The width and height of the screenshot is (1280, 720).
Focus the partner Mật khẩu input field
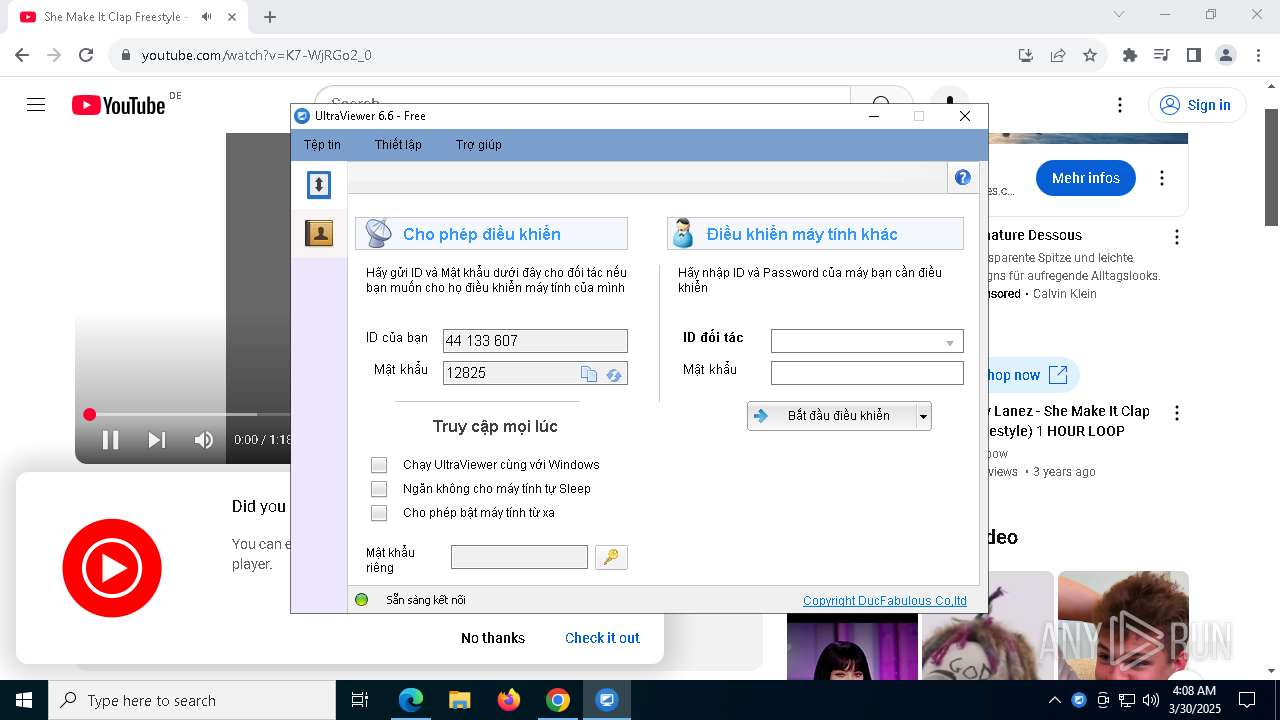pos(867,373)
